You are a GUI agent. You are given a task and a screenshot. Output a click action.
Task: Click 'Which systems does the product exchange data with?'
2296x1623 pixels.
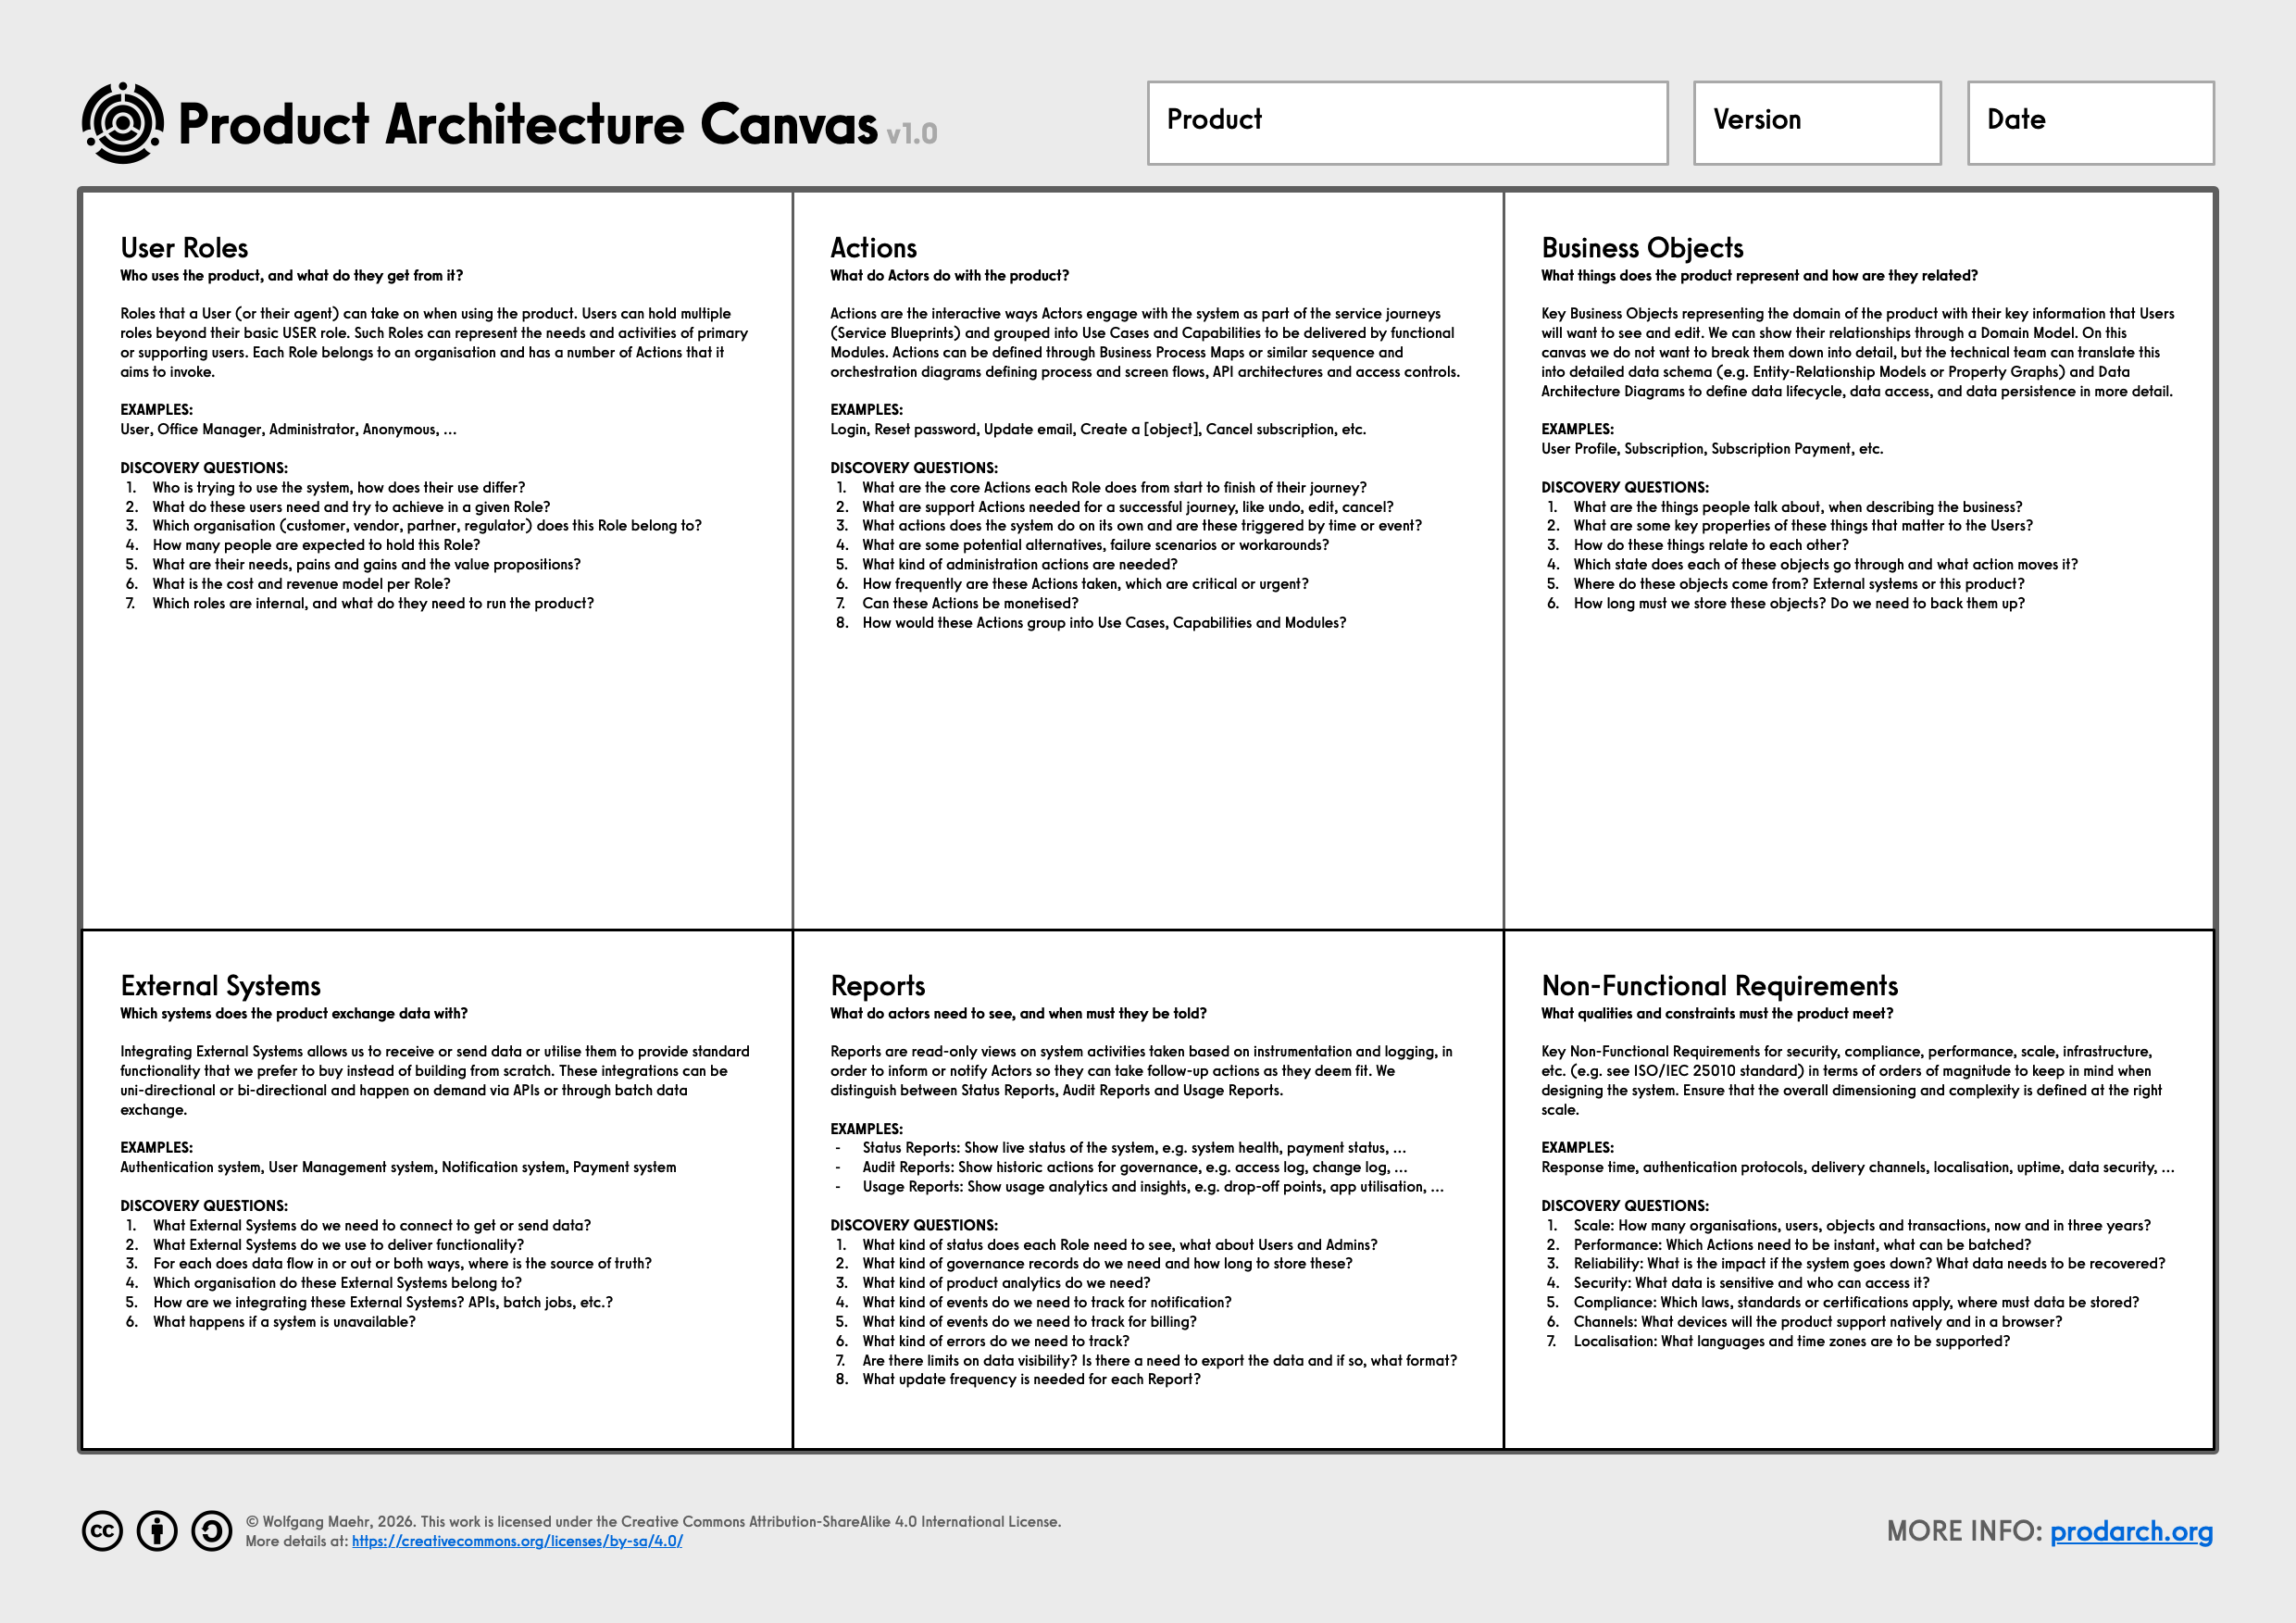point(294,1014)
